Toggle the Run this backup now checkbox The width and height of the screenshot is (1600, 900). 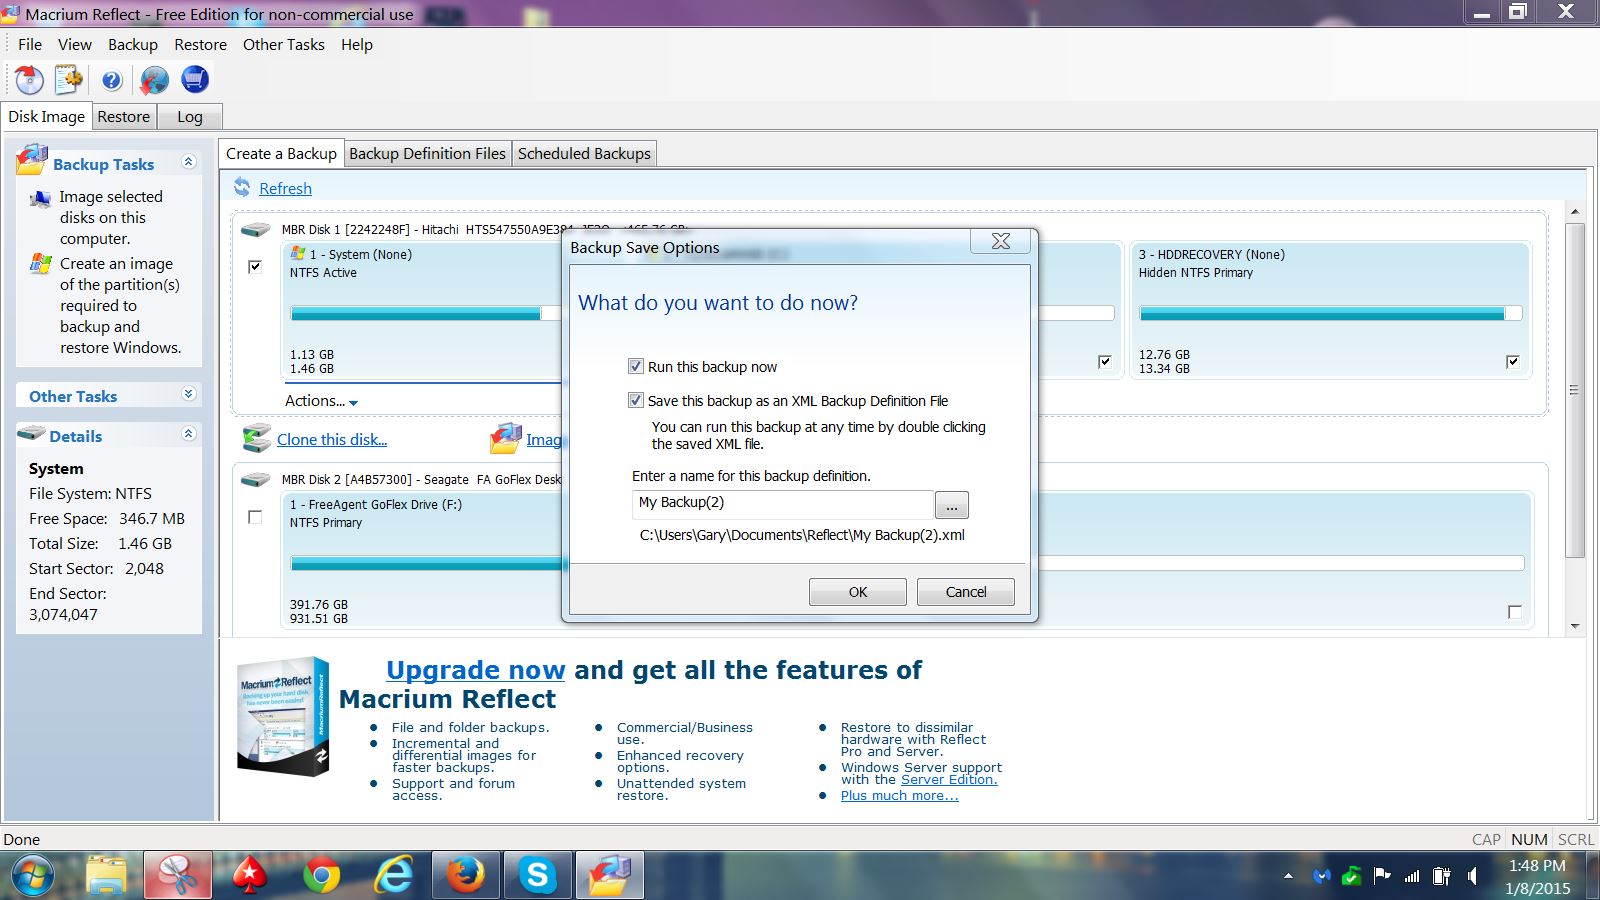[x=635, y=366]
